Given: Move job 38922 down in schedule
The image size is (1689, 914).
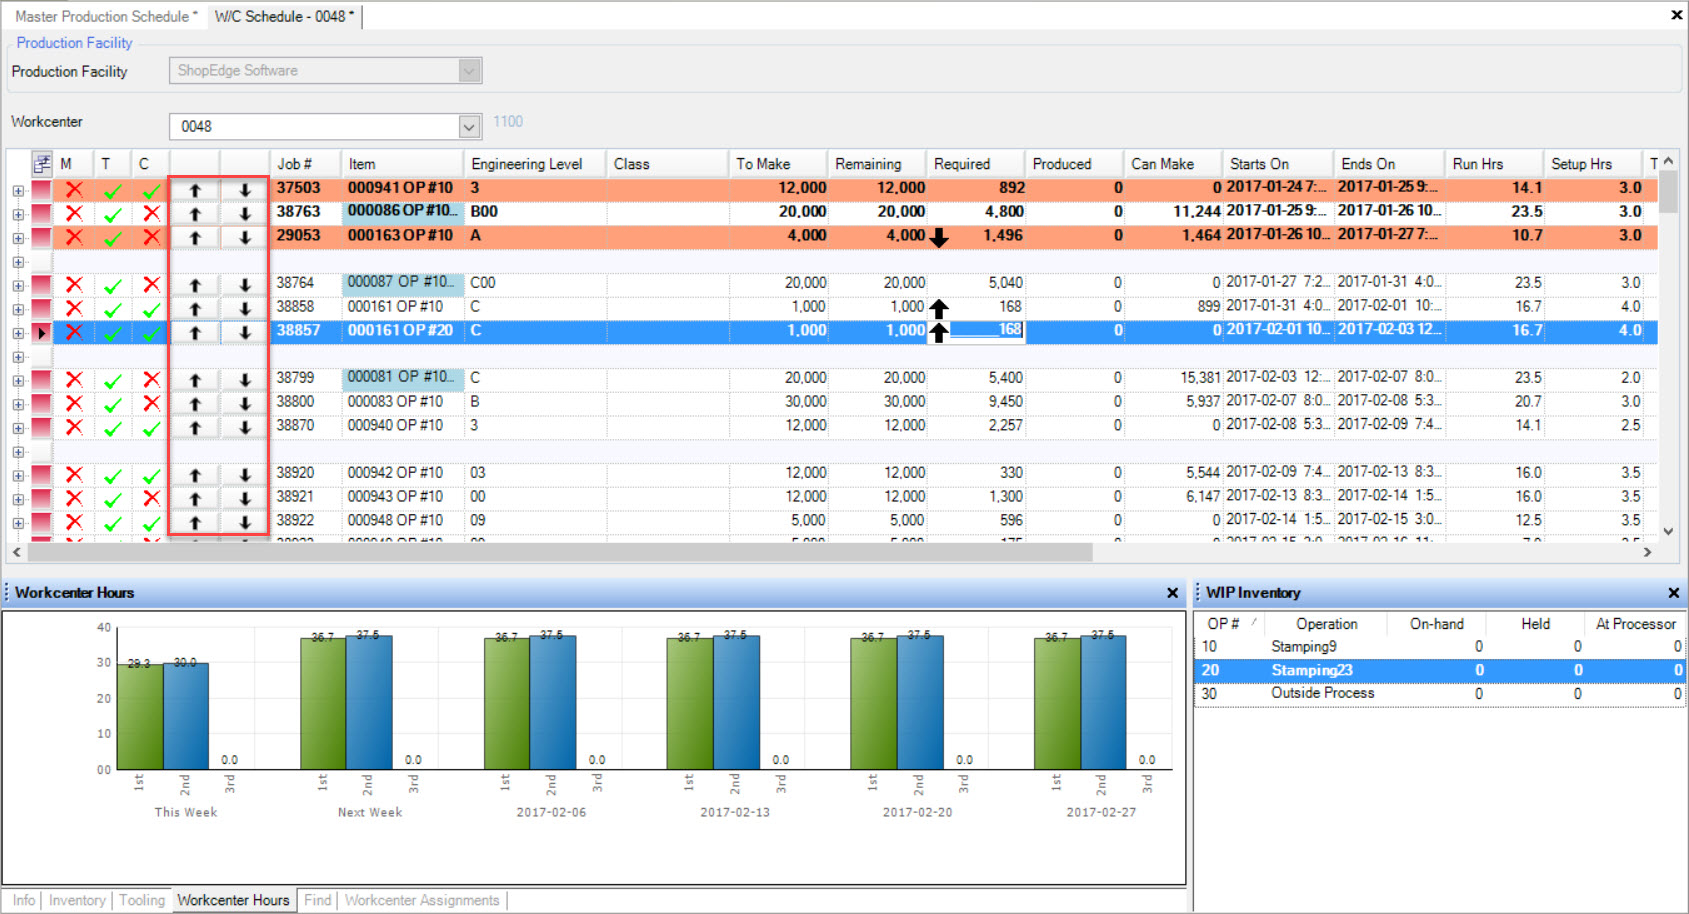Looking at the screenshot, I should click(244, 522).
